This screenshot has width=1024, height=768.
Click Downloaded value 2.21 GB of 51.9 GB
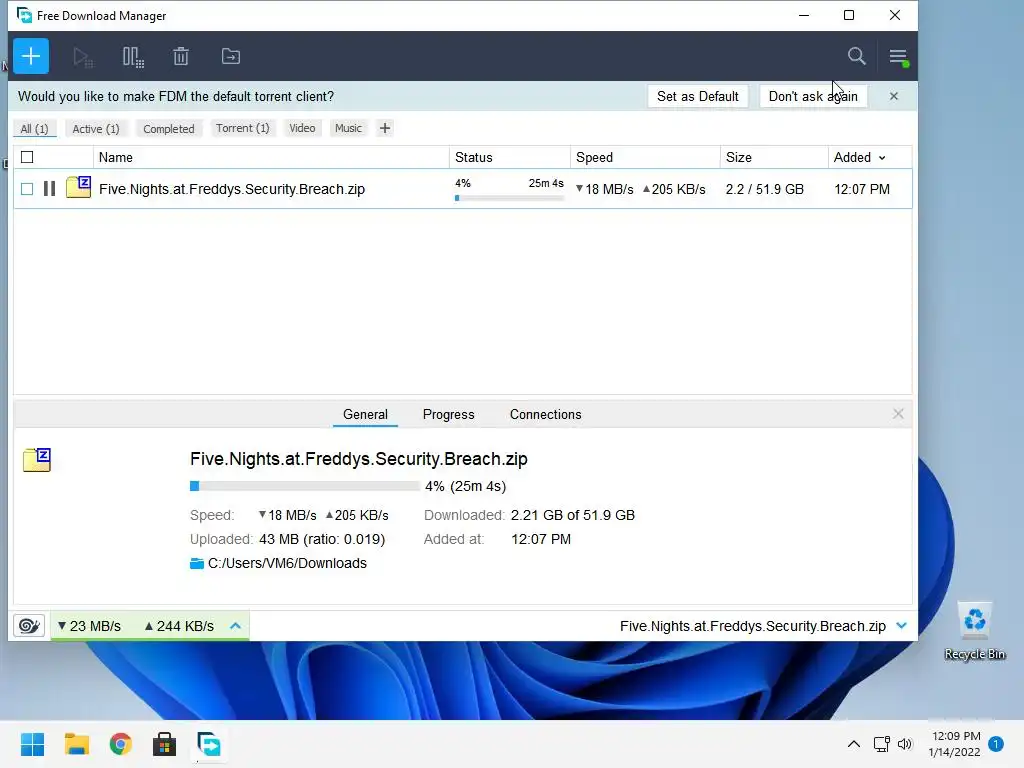click(573, 515)
